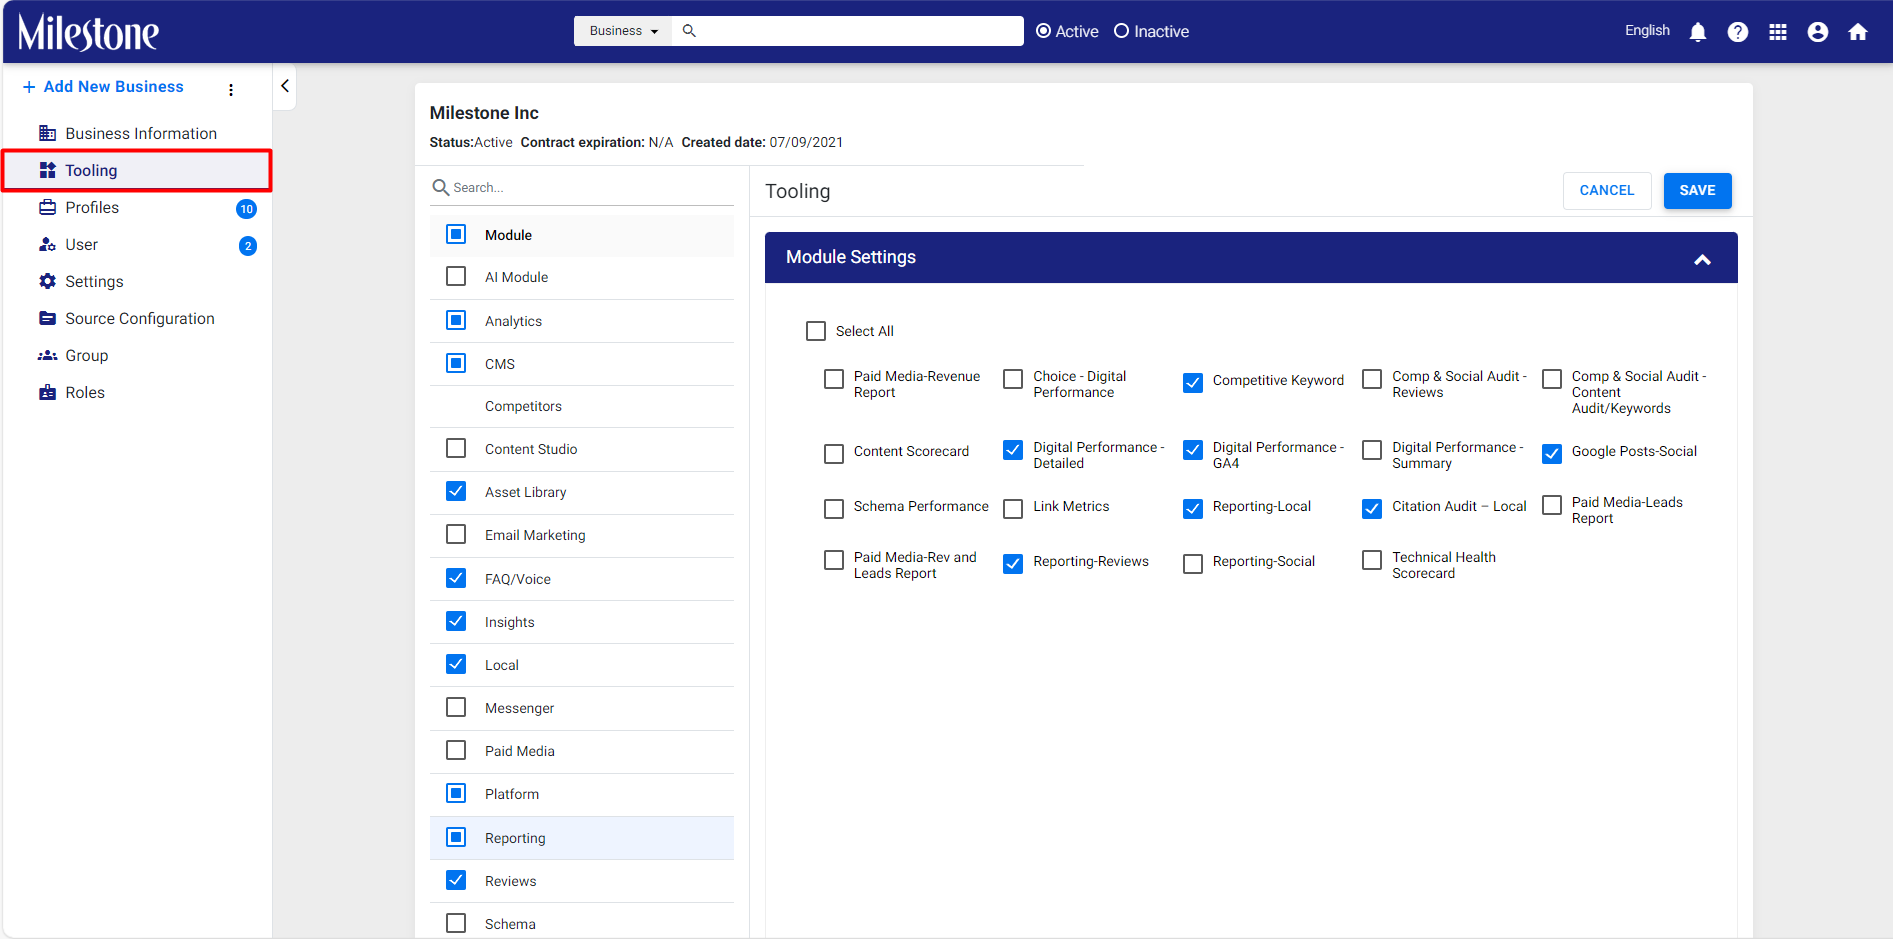
Task: Click the Milestone logo
Action: [x=88, y=32]
